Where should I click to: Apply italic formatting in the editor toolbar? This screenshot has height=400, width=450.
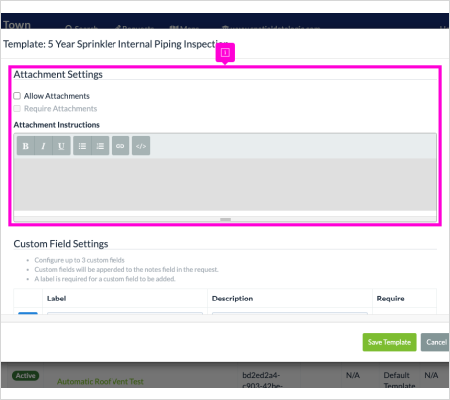(x=43, y=146)
